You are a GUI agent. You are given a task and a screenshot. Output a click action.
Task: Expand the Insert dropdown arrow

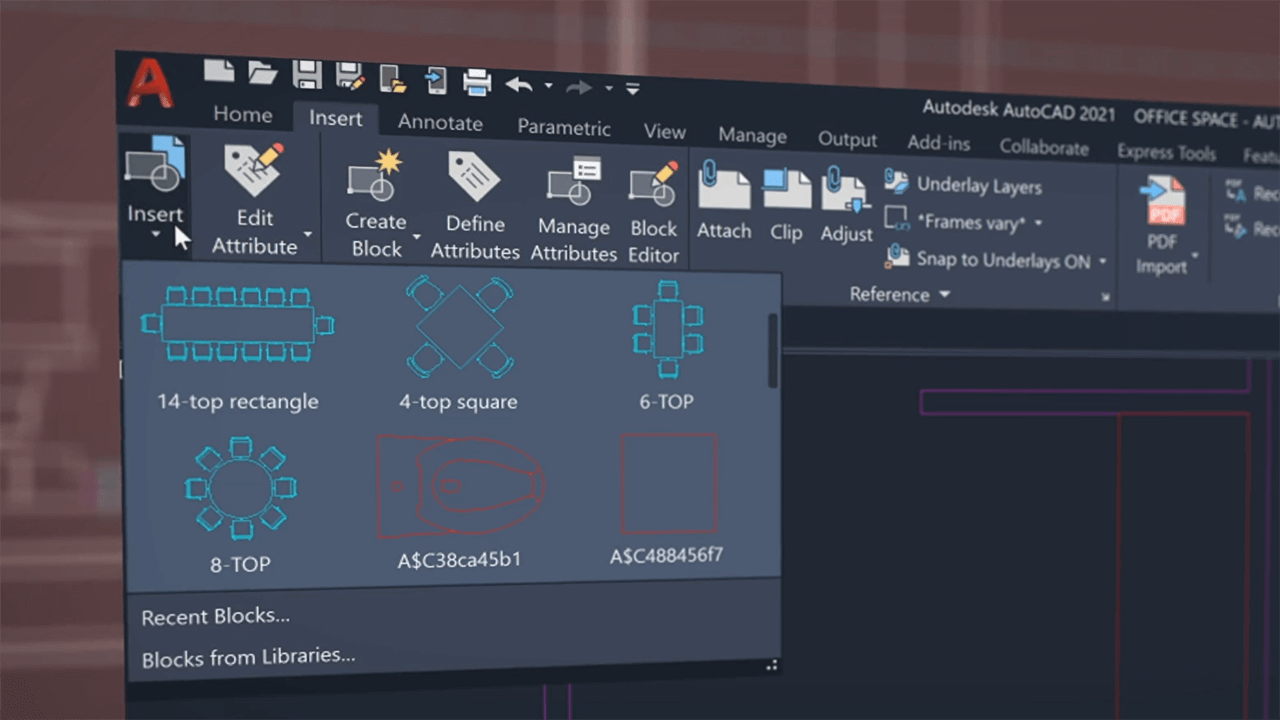click(155, 232)
